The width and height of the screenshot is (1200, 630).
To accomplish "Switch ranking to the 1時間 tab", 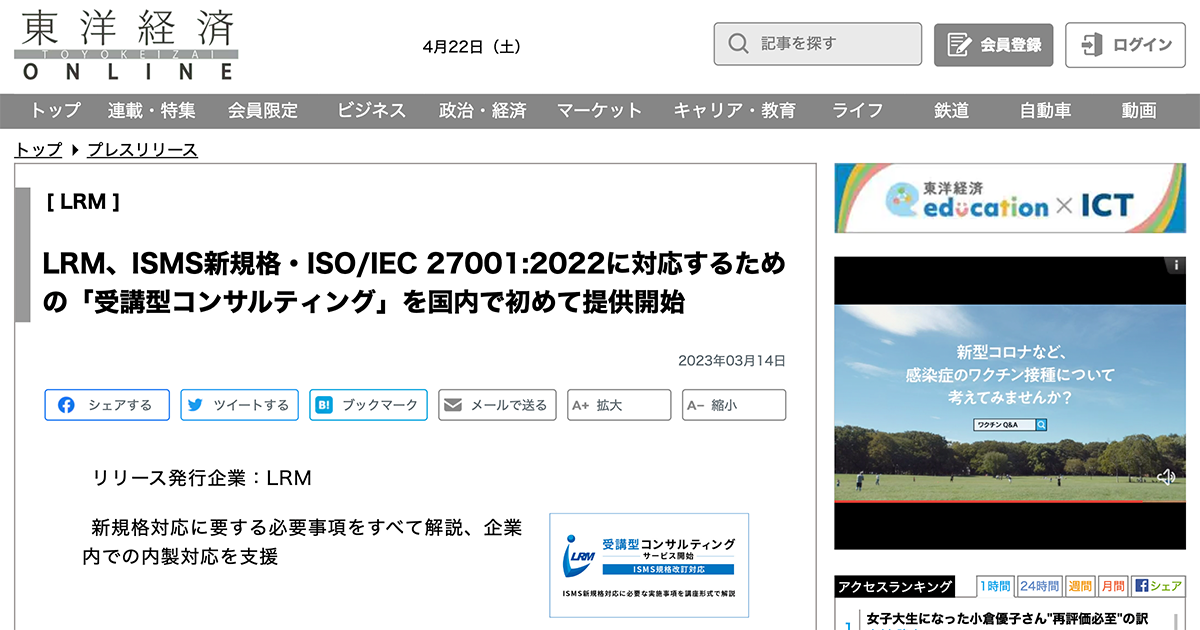I will (994, 586).
